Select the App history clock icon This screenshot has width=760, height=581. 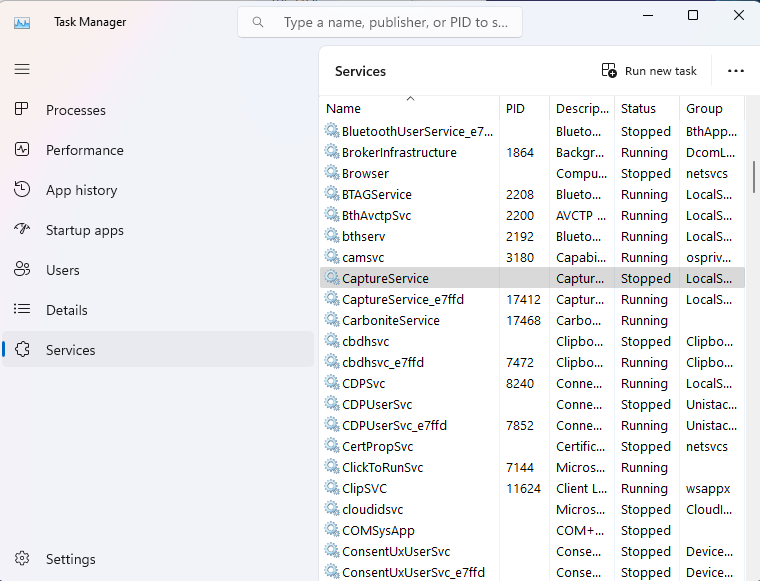coord(22,190)
